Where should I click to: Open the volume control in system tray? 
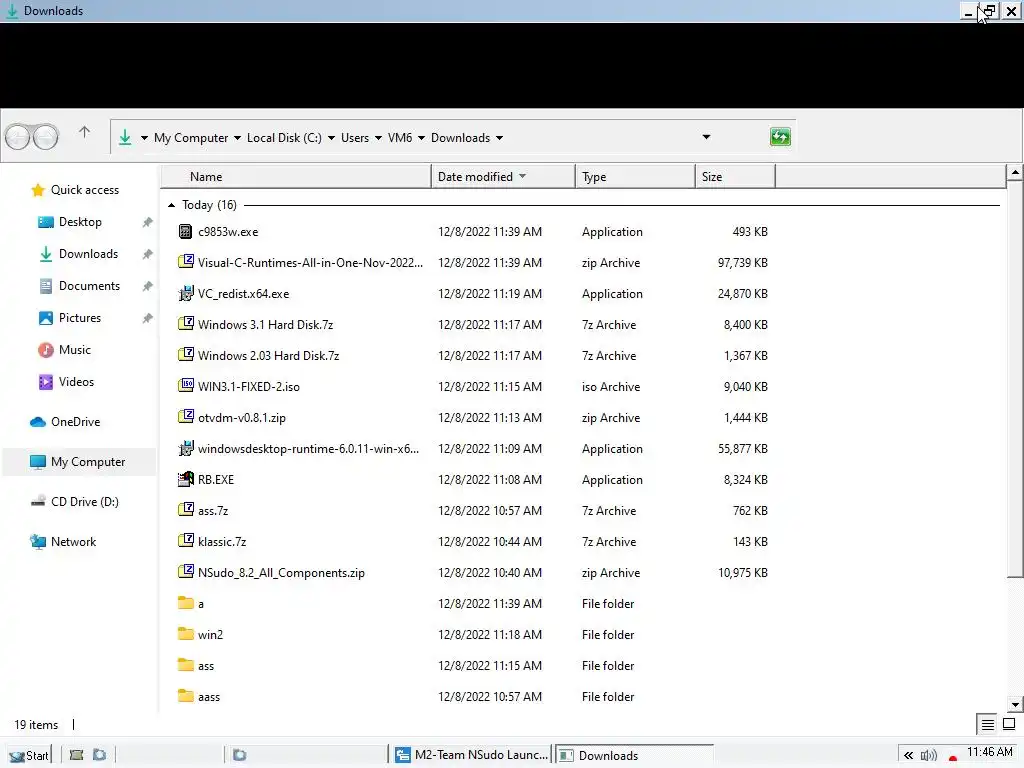pyautogui.click(x=929, y=756)
